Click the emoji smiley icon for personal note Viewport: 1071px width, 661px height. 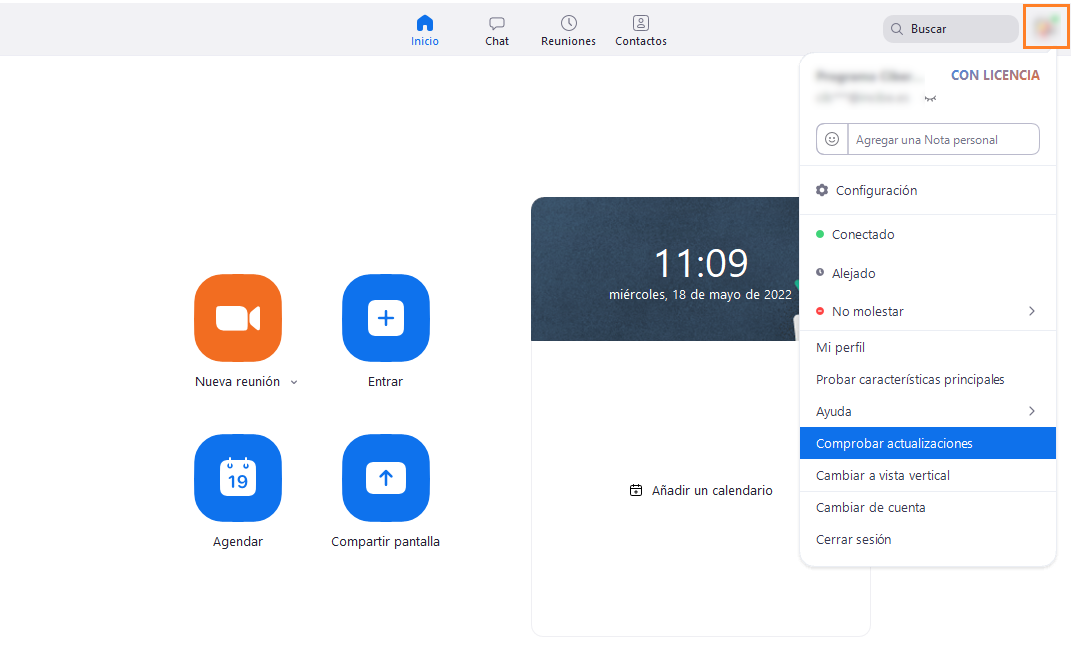(x=832, y=139)
